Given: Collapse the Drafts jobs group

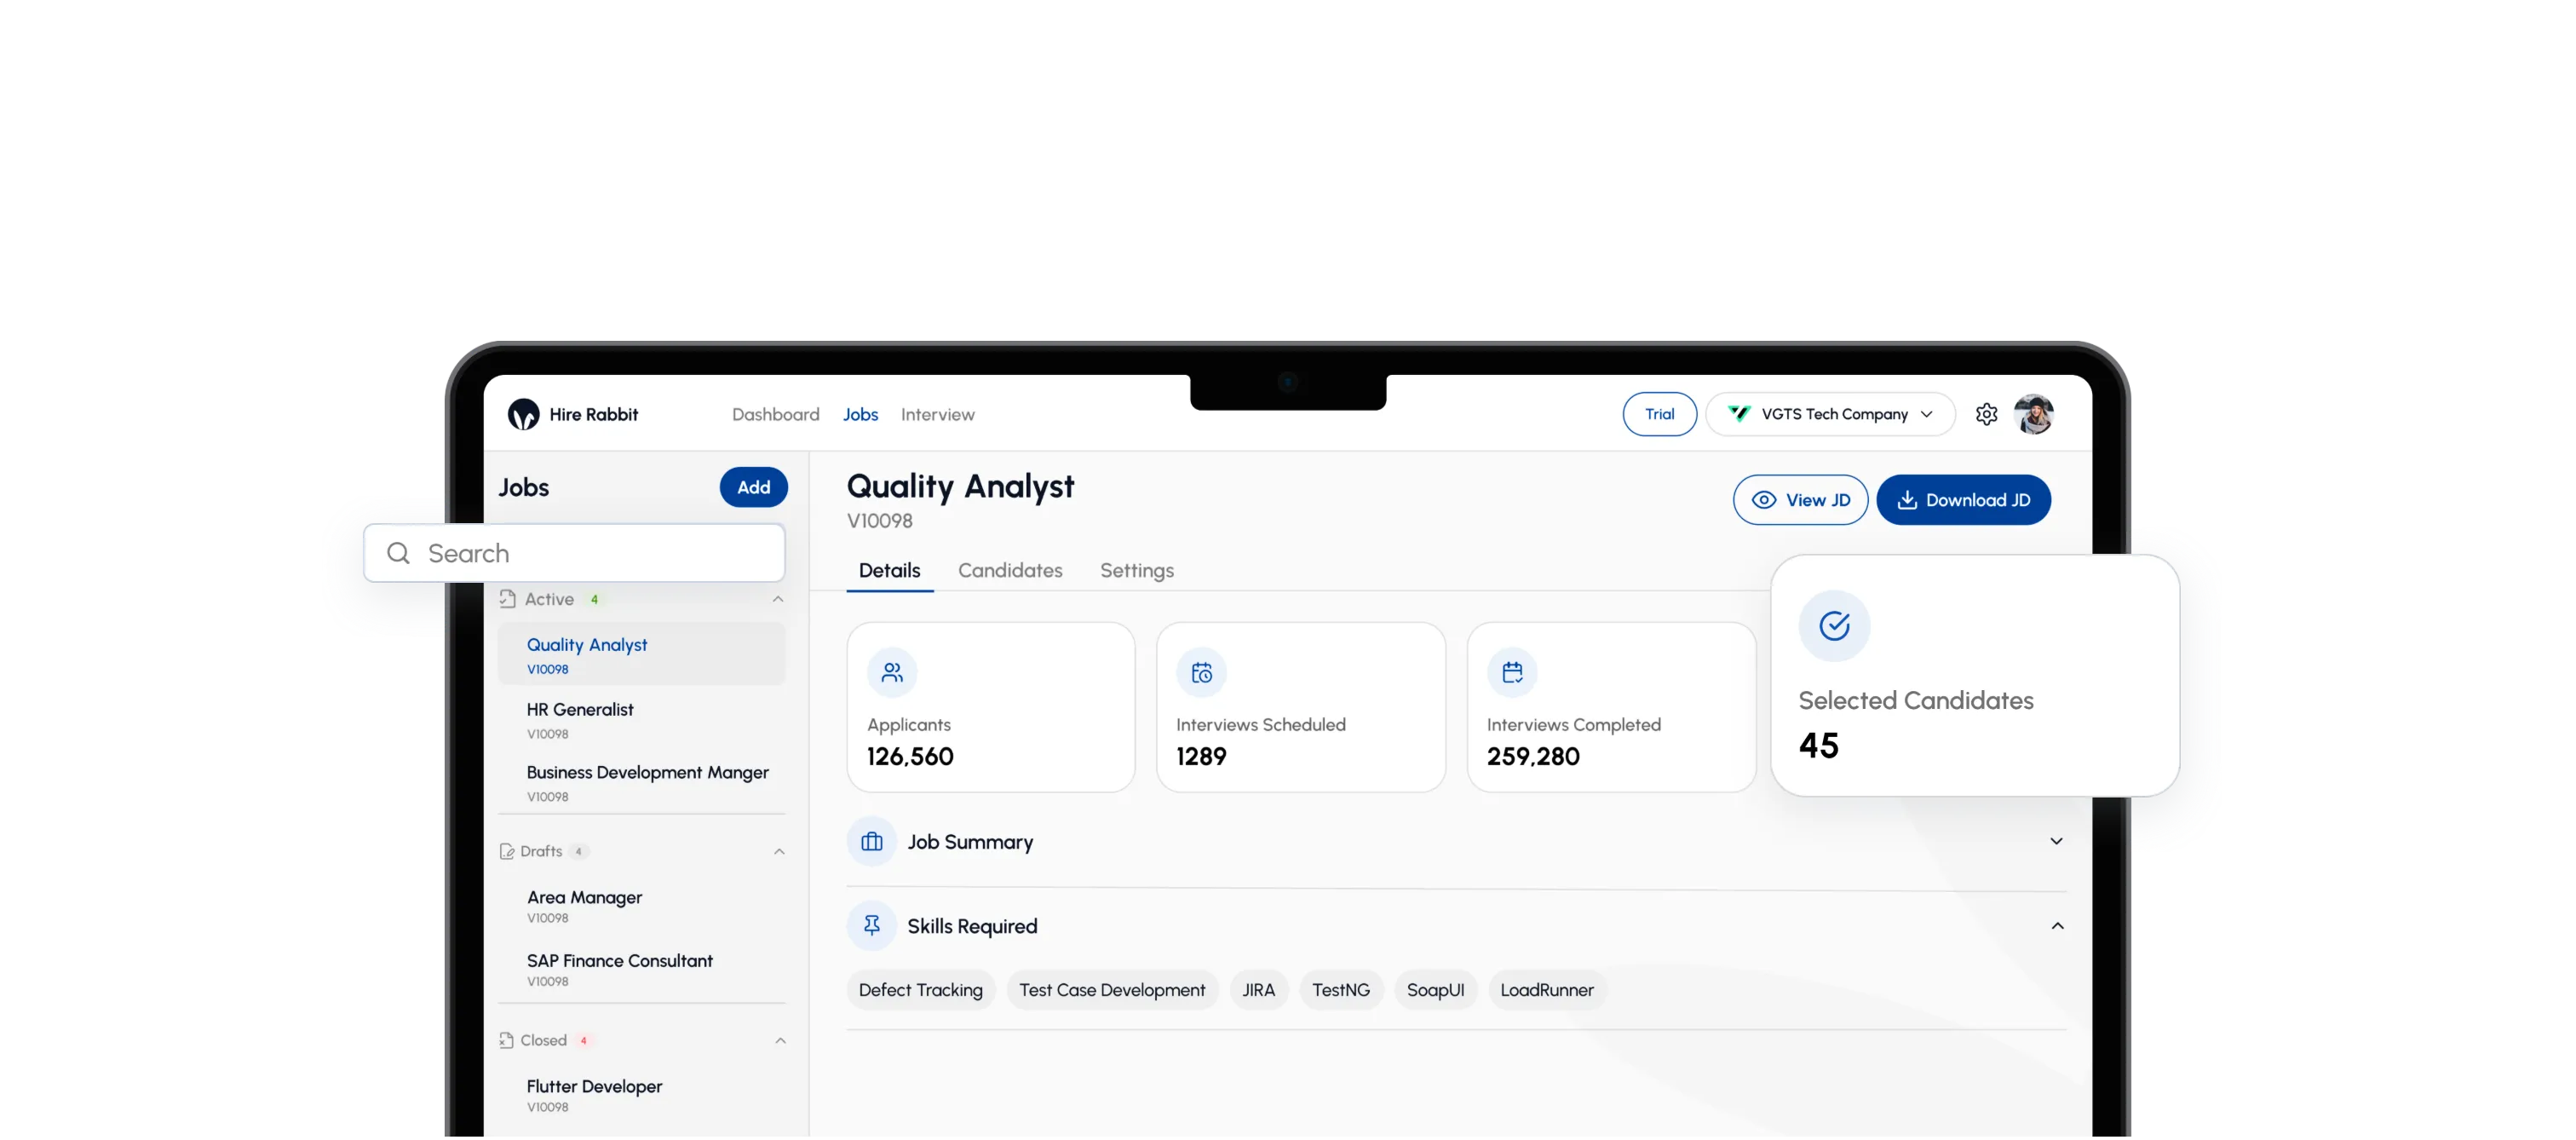Looking at the screenshot, I should click(x=779, y=851).
